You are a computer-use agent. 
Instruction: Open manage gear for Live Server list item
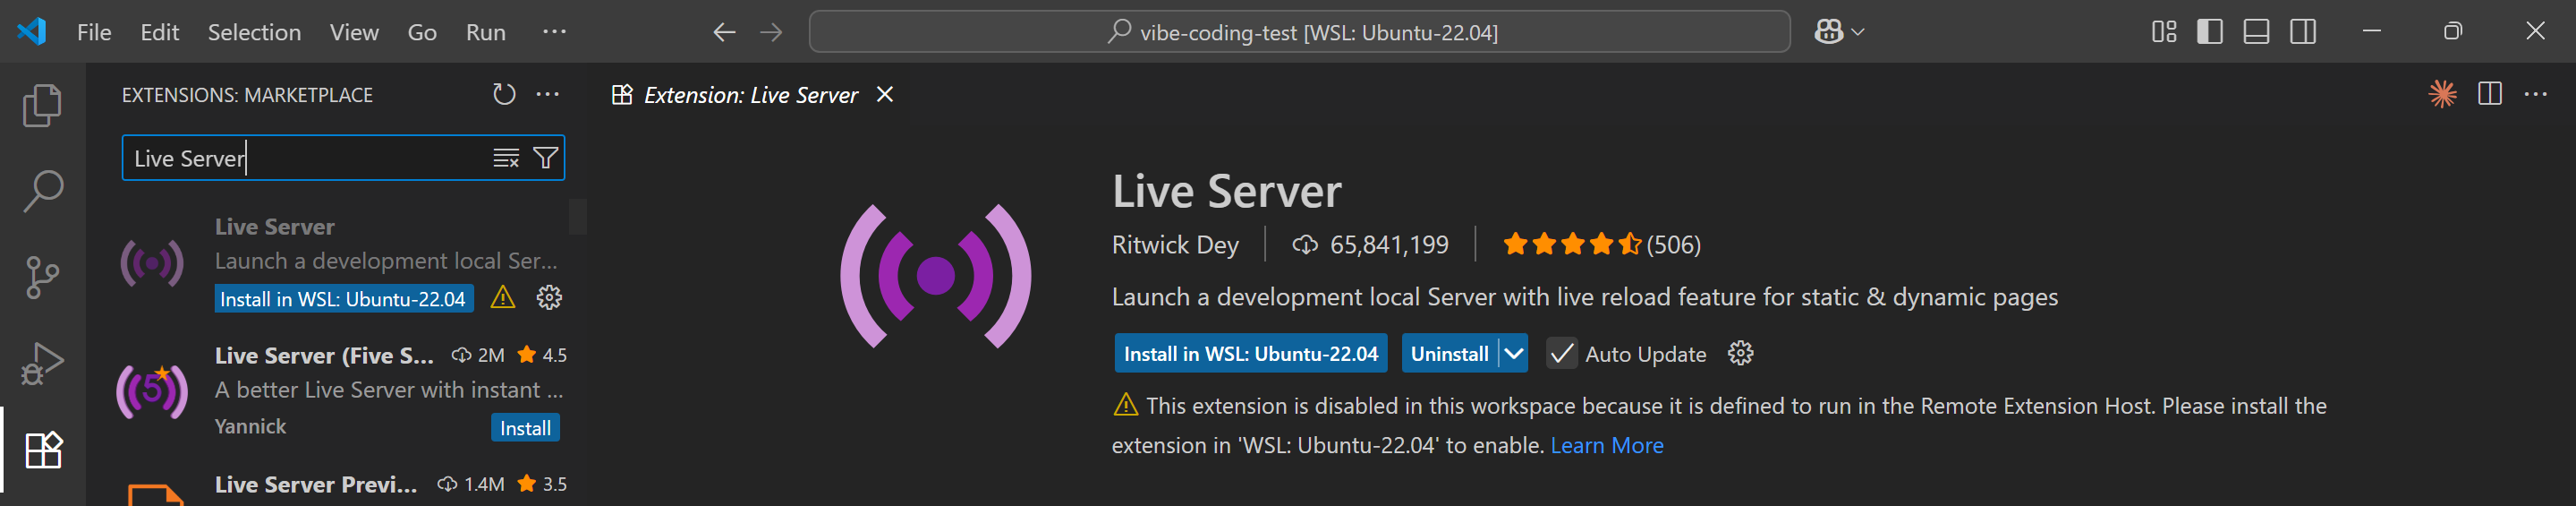pos(549,297)
